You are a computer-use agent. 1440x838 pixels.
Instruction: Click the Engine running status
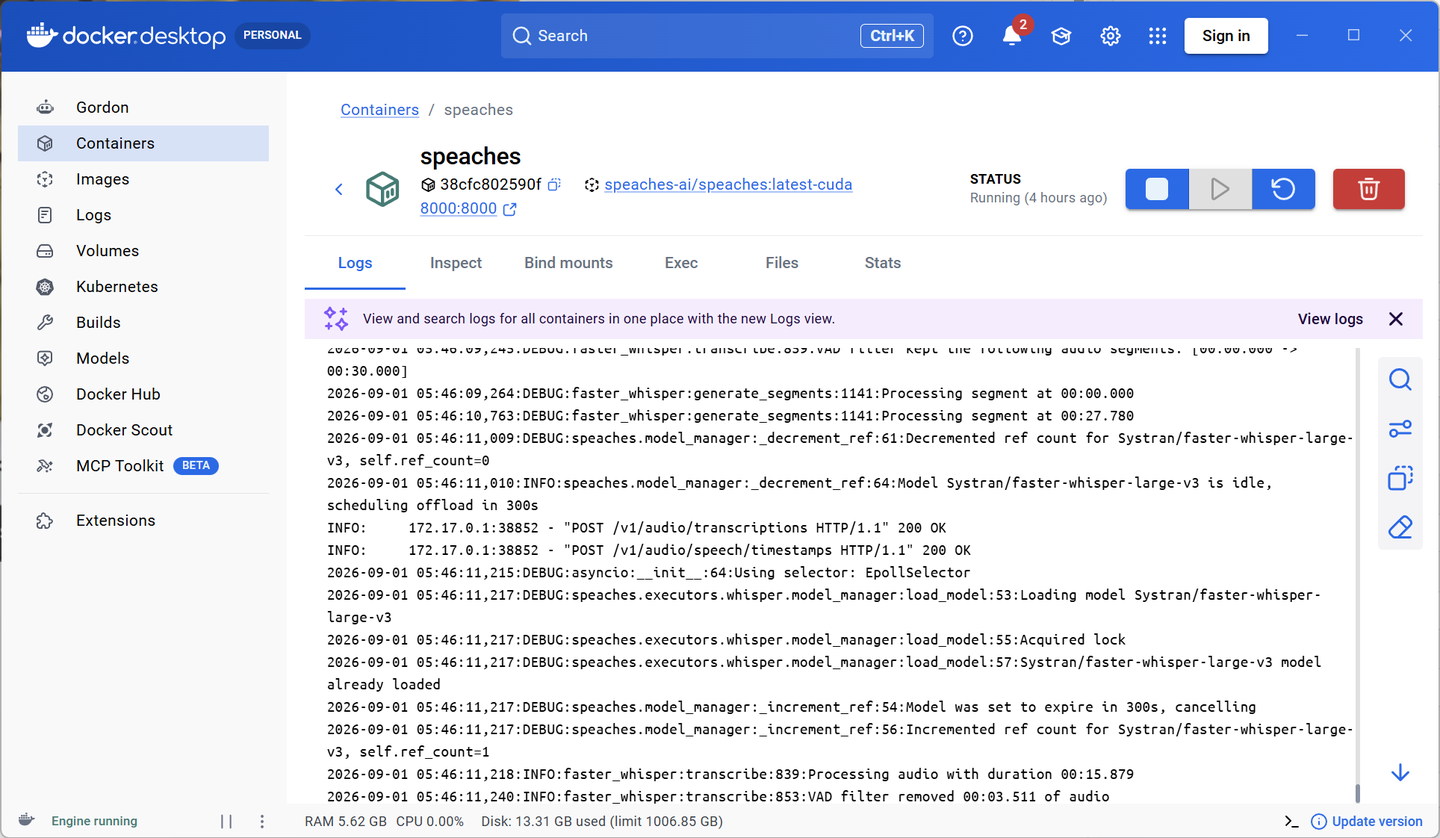[95, 821]
